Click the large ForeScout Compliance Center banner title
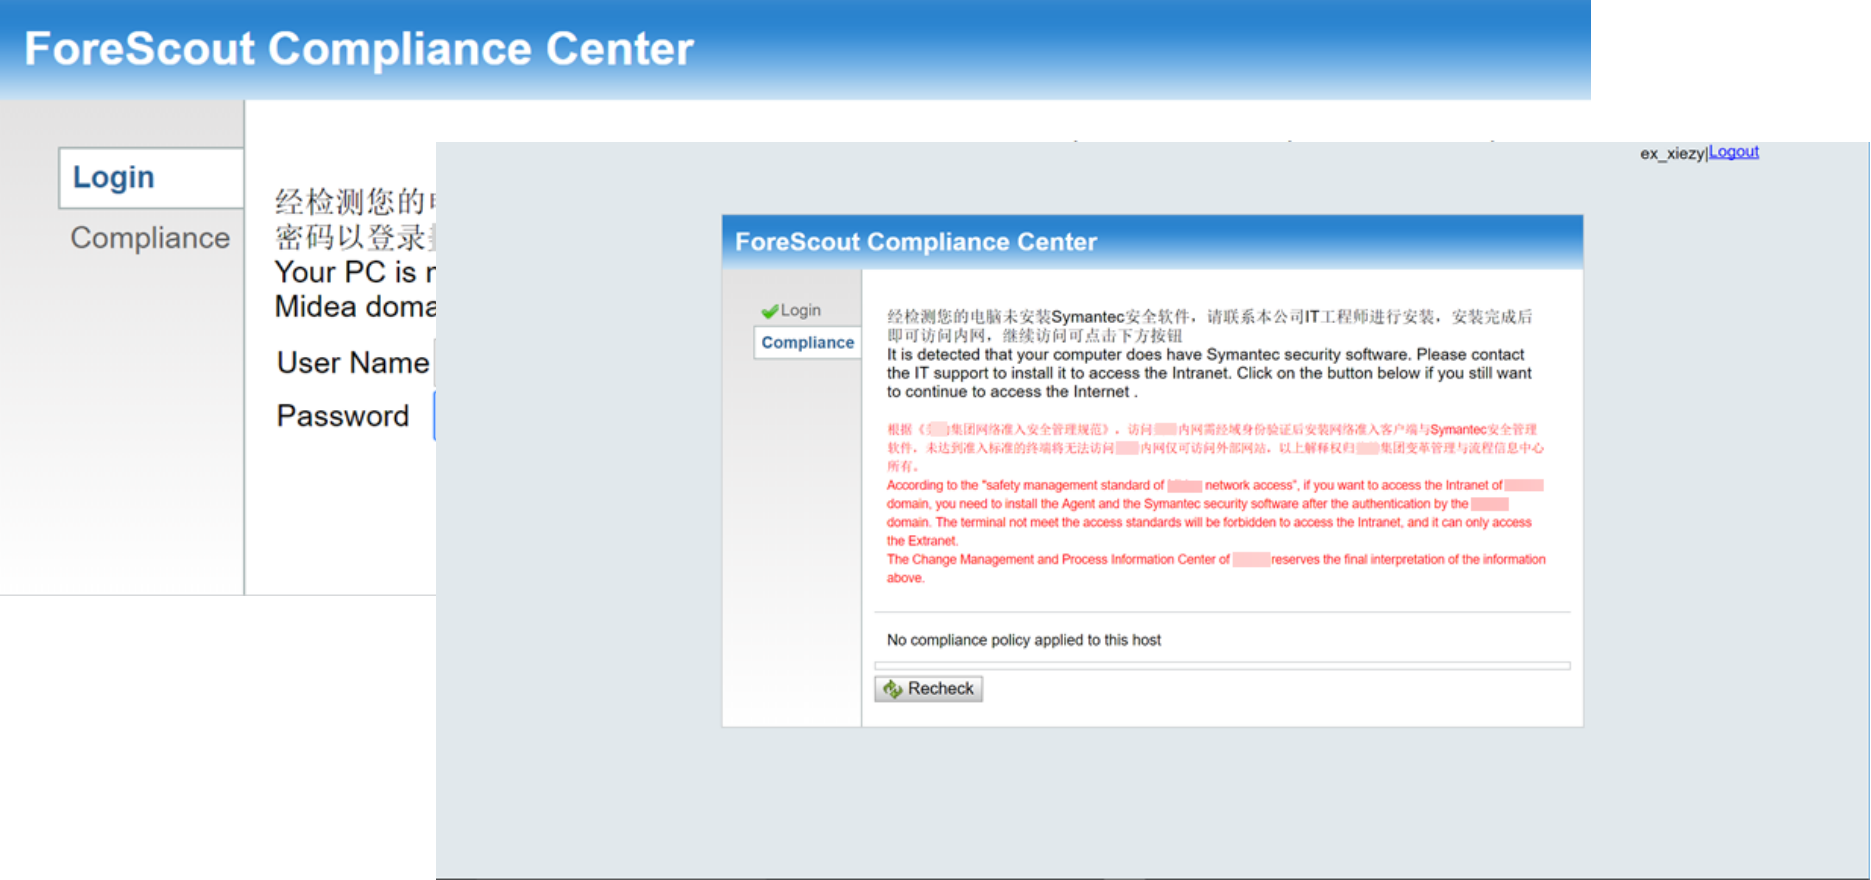This screenshot has width=1871, height=880. [358, 49]
